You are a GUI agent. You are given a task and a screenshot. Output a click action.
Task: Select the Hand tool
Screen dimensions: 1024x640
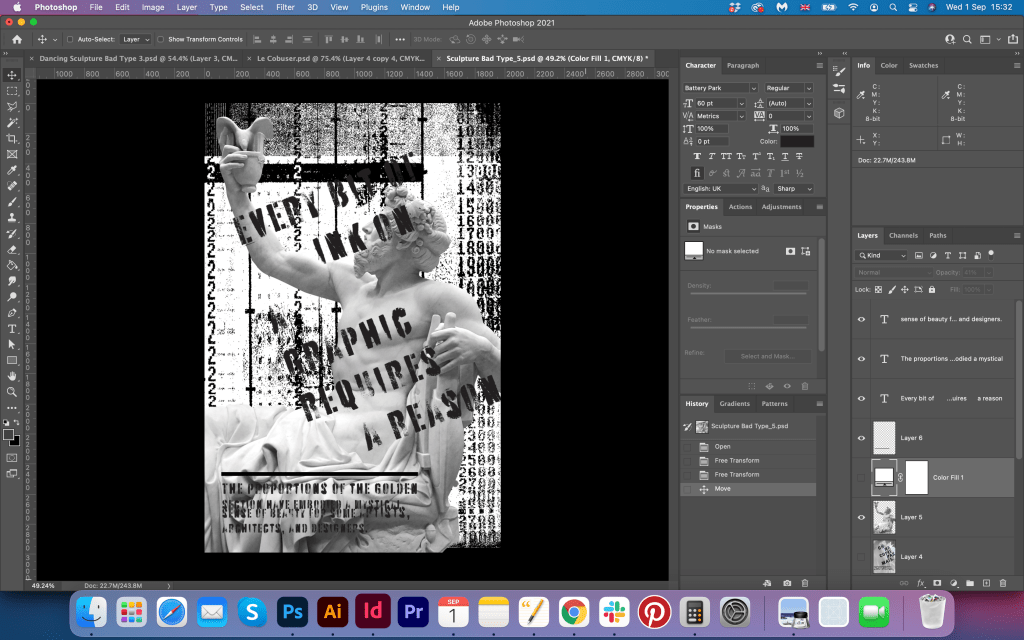tap(12, 376)
